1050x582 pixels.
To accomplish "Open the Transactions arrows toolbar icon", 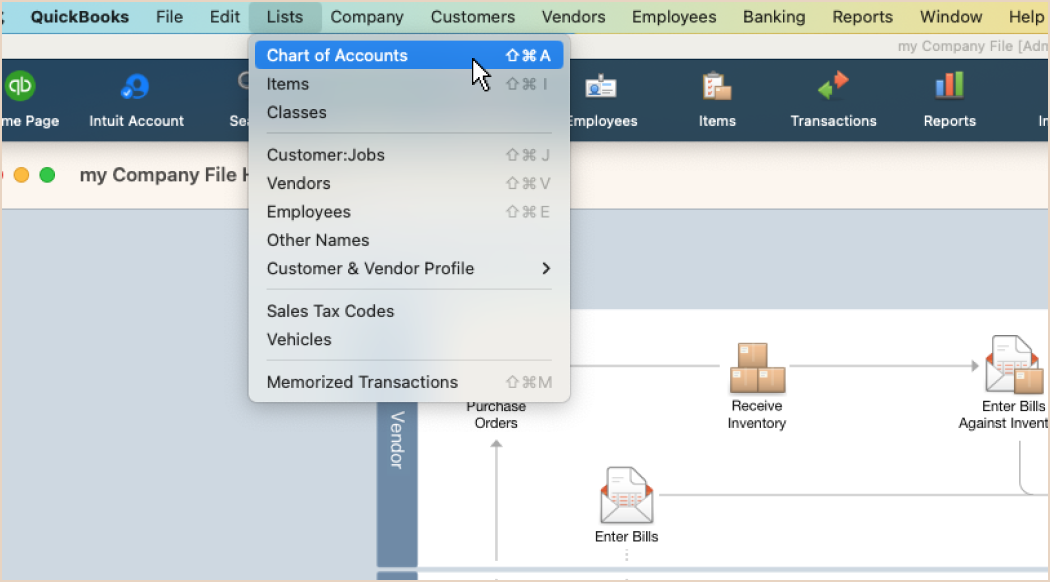I will click(x=833, y=87).
